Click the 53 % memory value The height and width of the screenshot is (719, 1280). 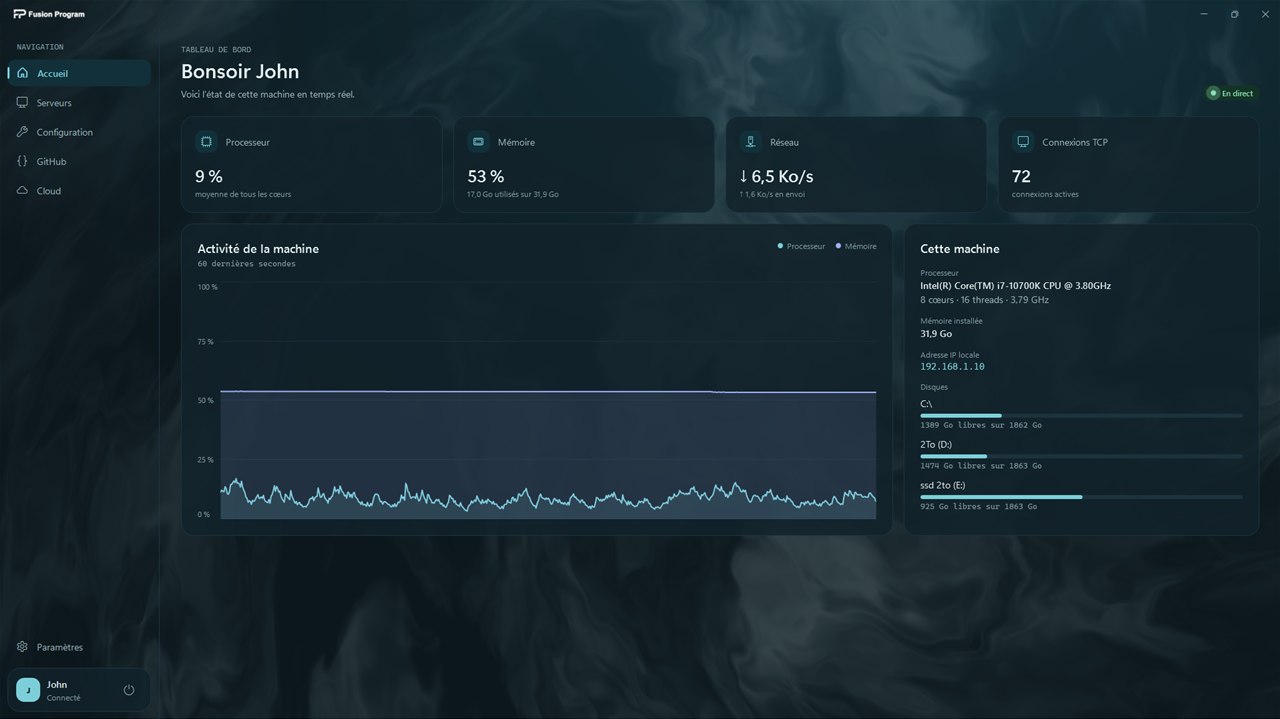pos(486,176)
